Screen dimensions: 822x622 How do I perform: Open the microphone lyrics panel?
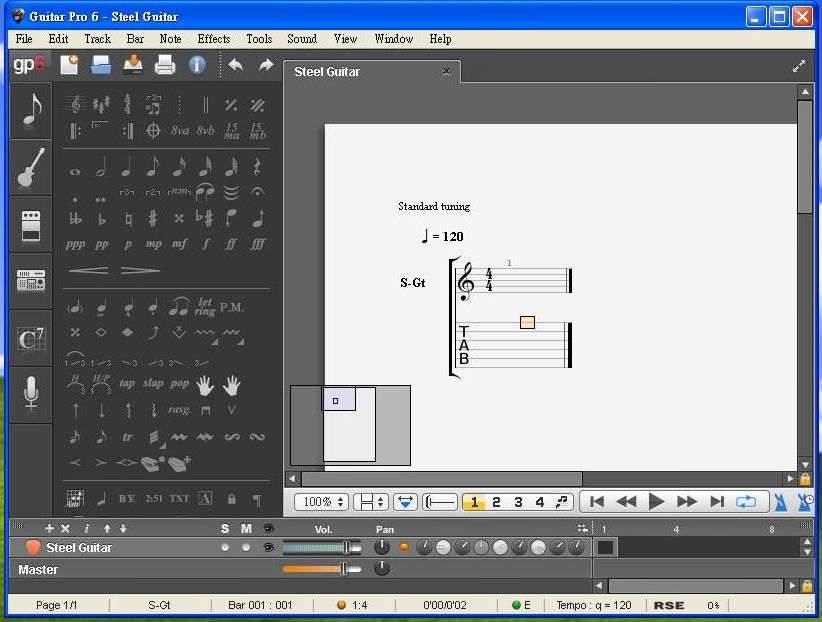pos(30,393)
